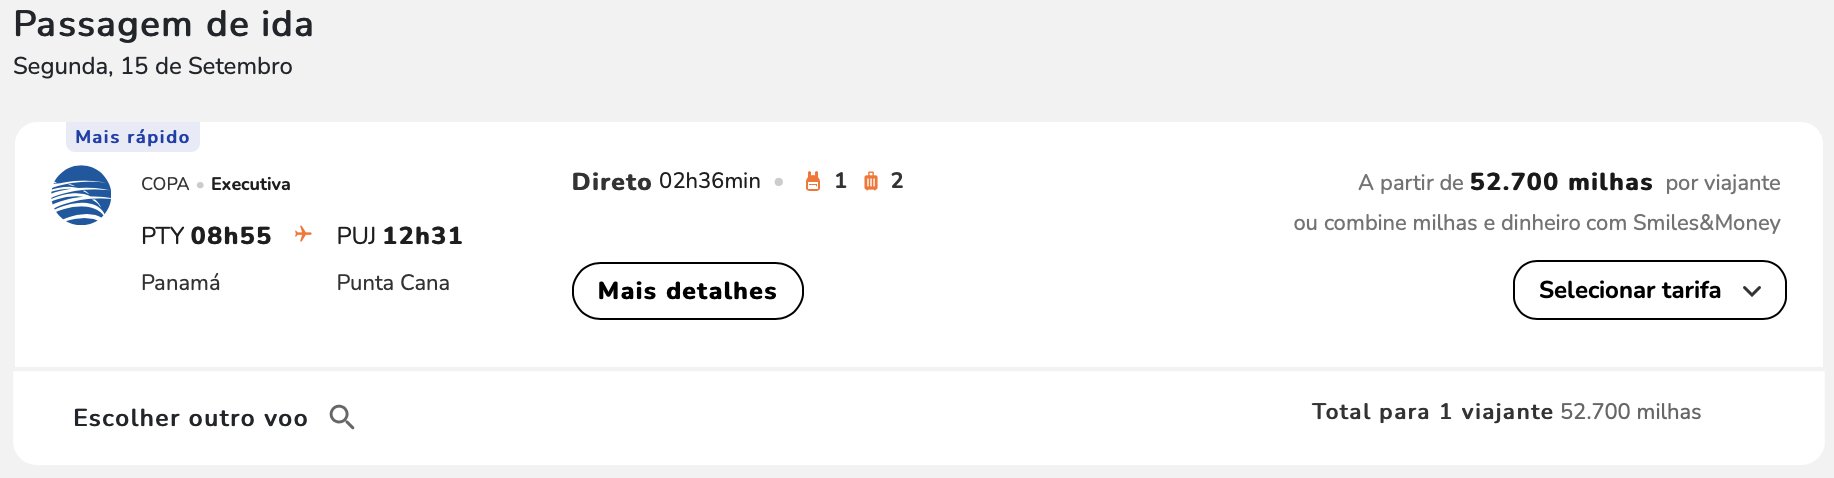Click the orange airplane icon between times

pyautogui.click(x=303, y=234)
